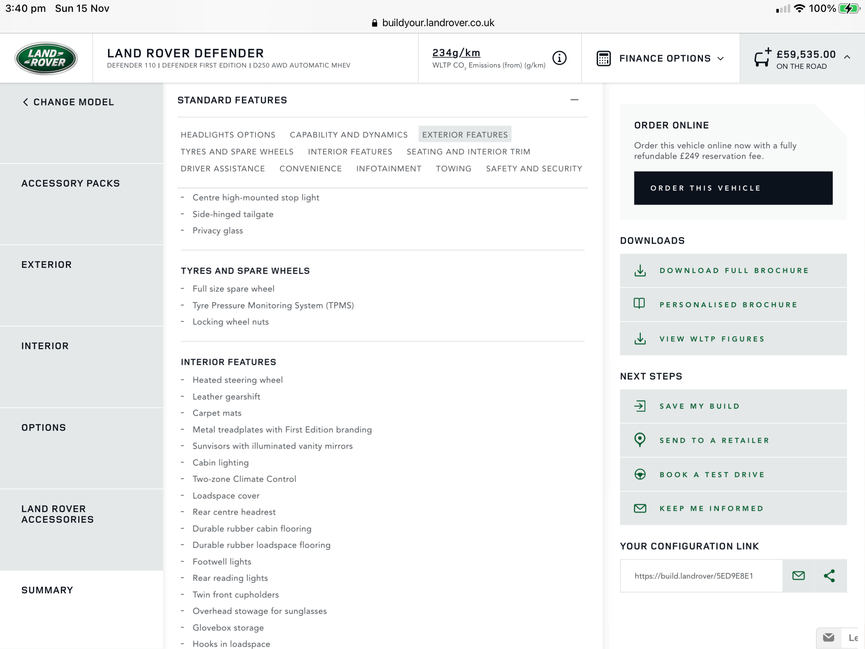Jump to Towing tab
Image resolution: width=865 pixels, height=649 pixels.
coord(453,168)
